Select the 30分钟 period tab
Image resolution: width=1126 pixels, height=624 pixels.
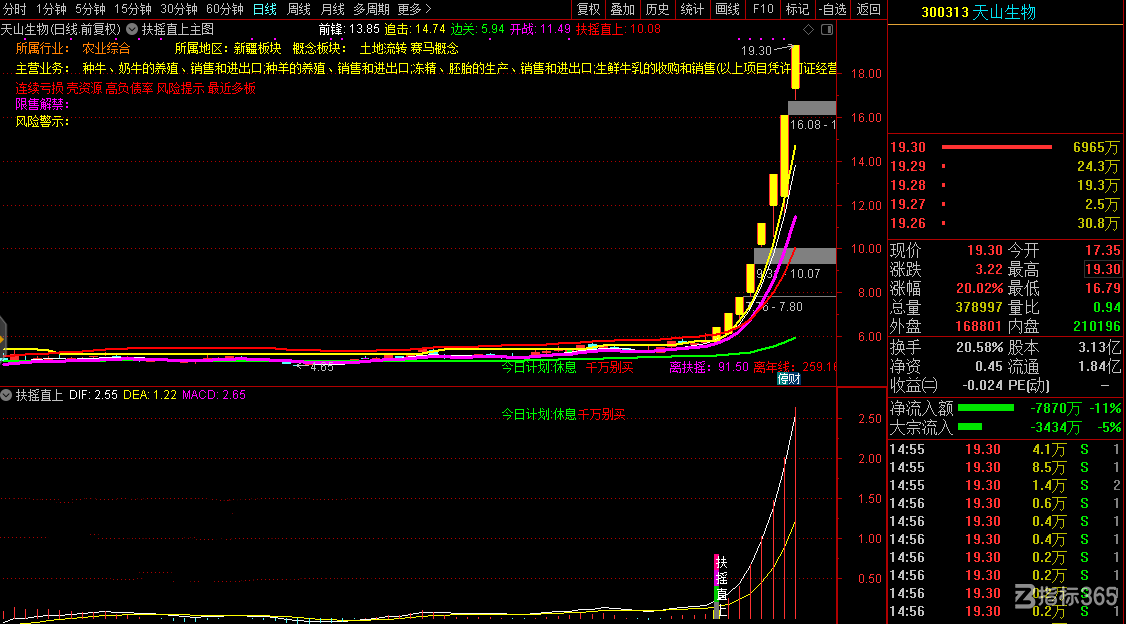coord(179,9)
